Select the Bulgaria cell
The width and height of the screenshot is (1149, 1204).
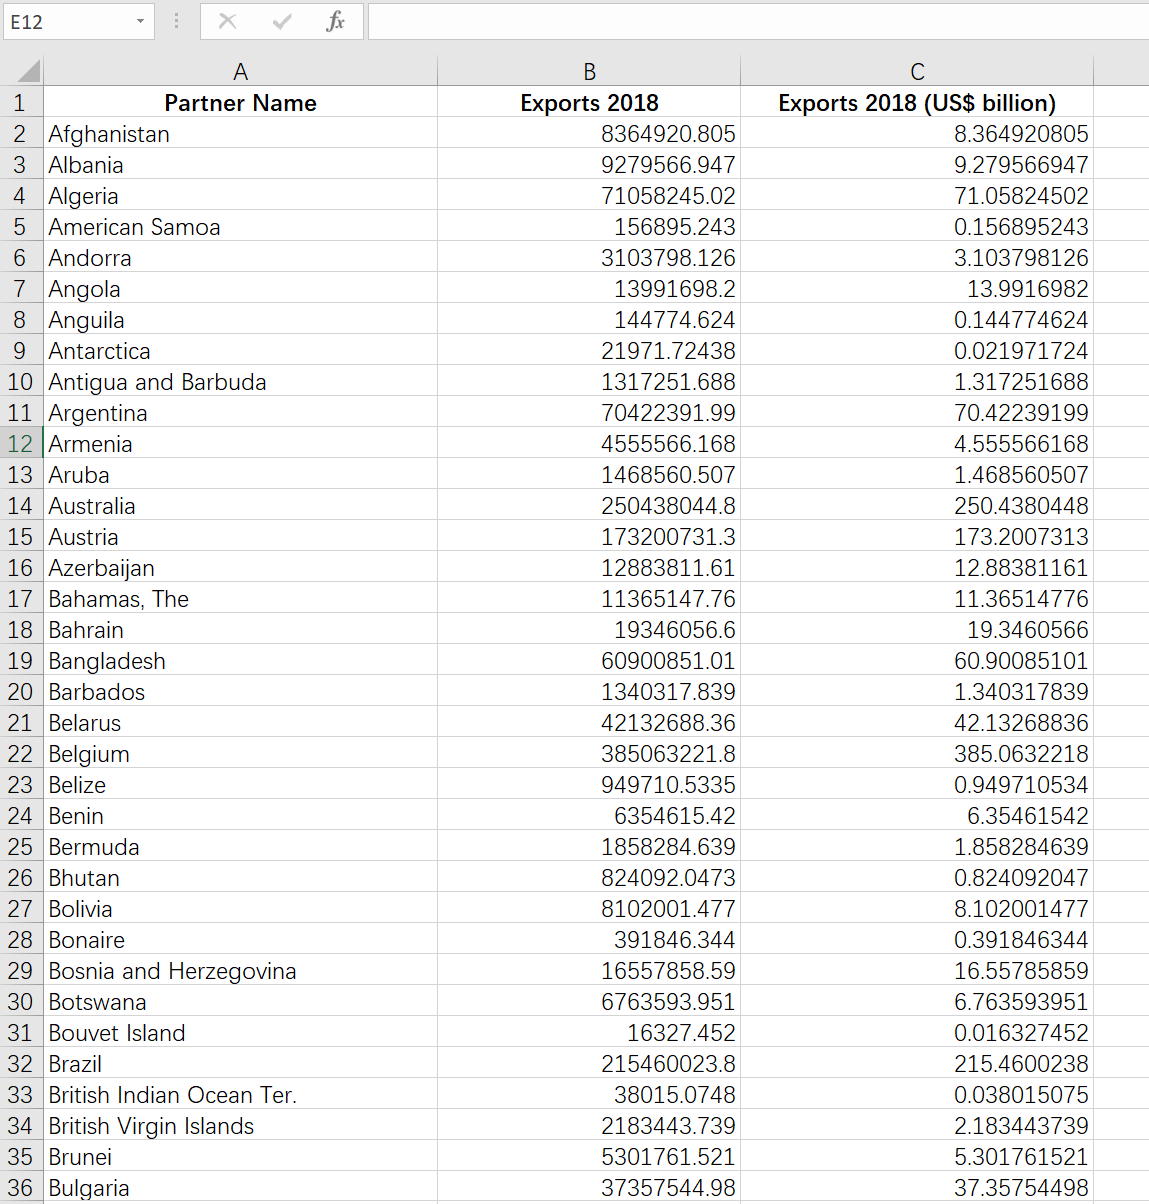[240, 1187]
